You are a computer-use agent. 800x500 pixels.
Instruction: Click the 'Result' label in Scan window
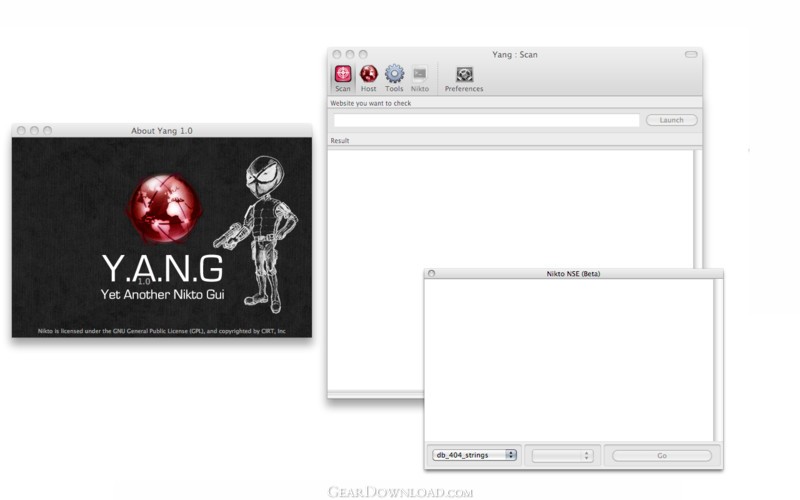point(340,141)
